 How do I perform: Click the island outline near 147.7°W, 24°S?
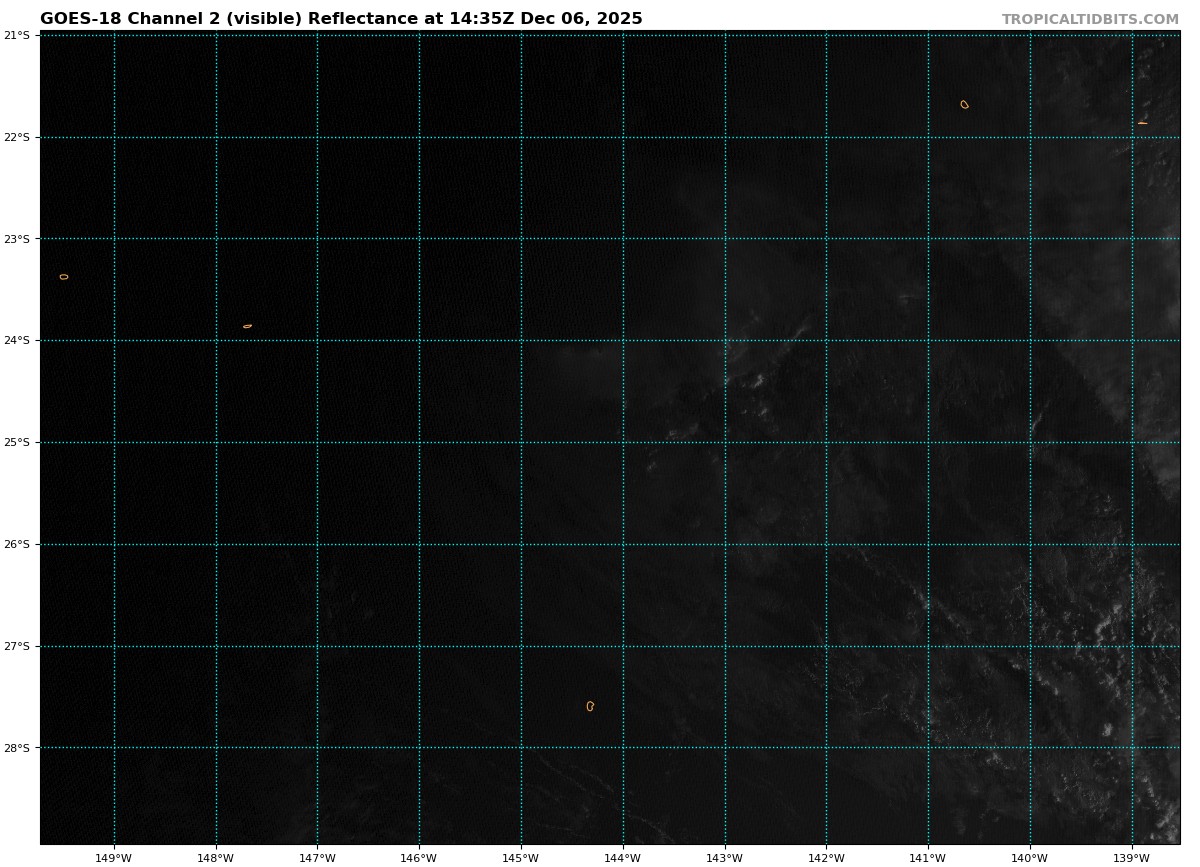tap(247, 326)
